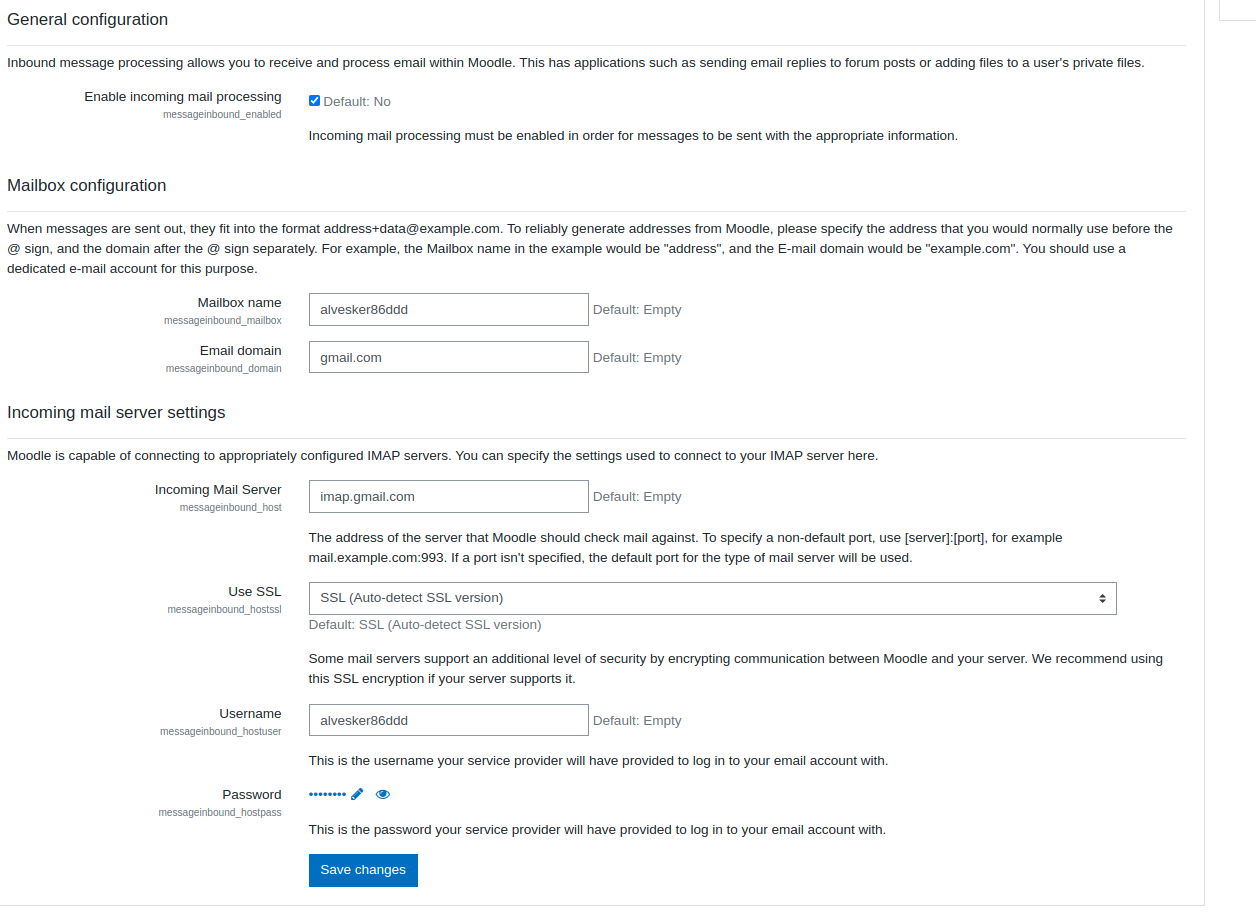Click the pencil icon to edit password
Viewport: 1256px width, 922px height.
point(357,794)
